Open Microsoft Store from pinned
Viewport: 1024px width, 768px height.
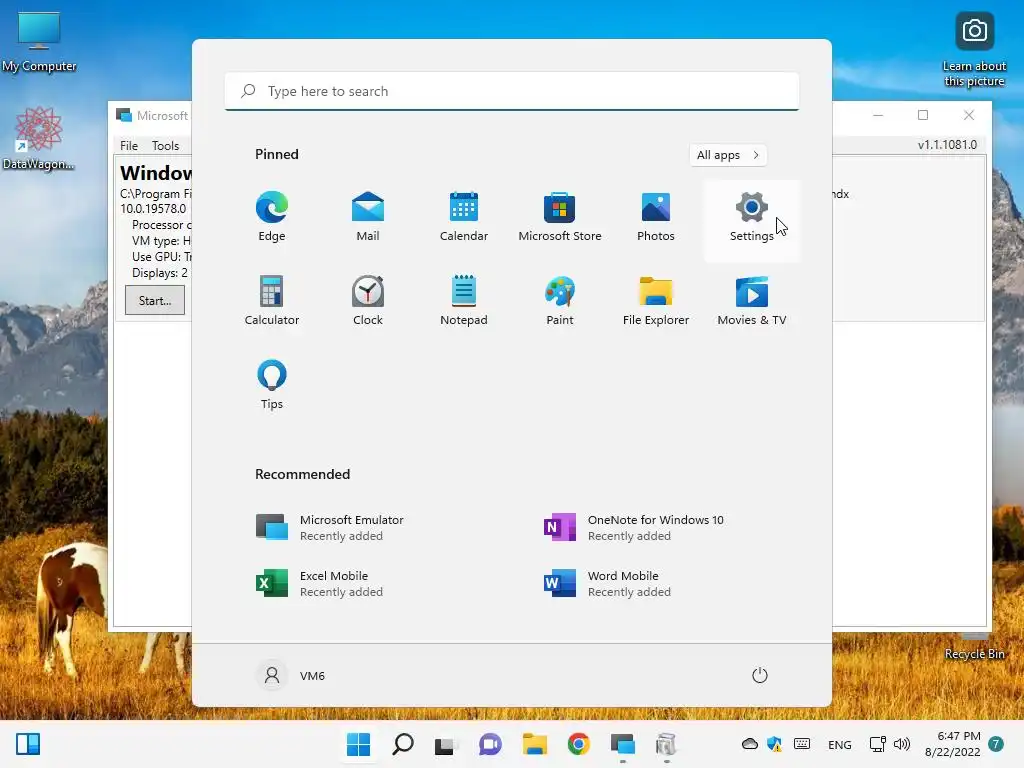pos(560,217)
